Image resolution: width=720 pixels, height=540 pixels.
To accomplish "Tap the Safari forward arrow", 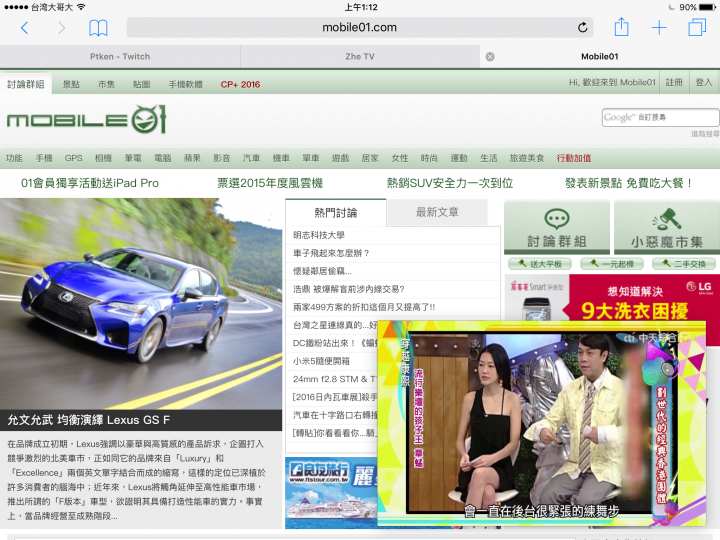I will click(61, 28).
